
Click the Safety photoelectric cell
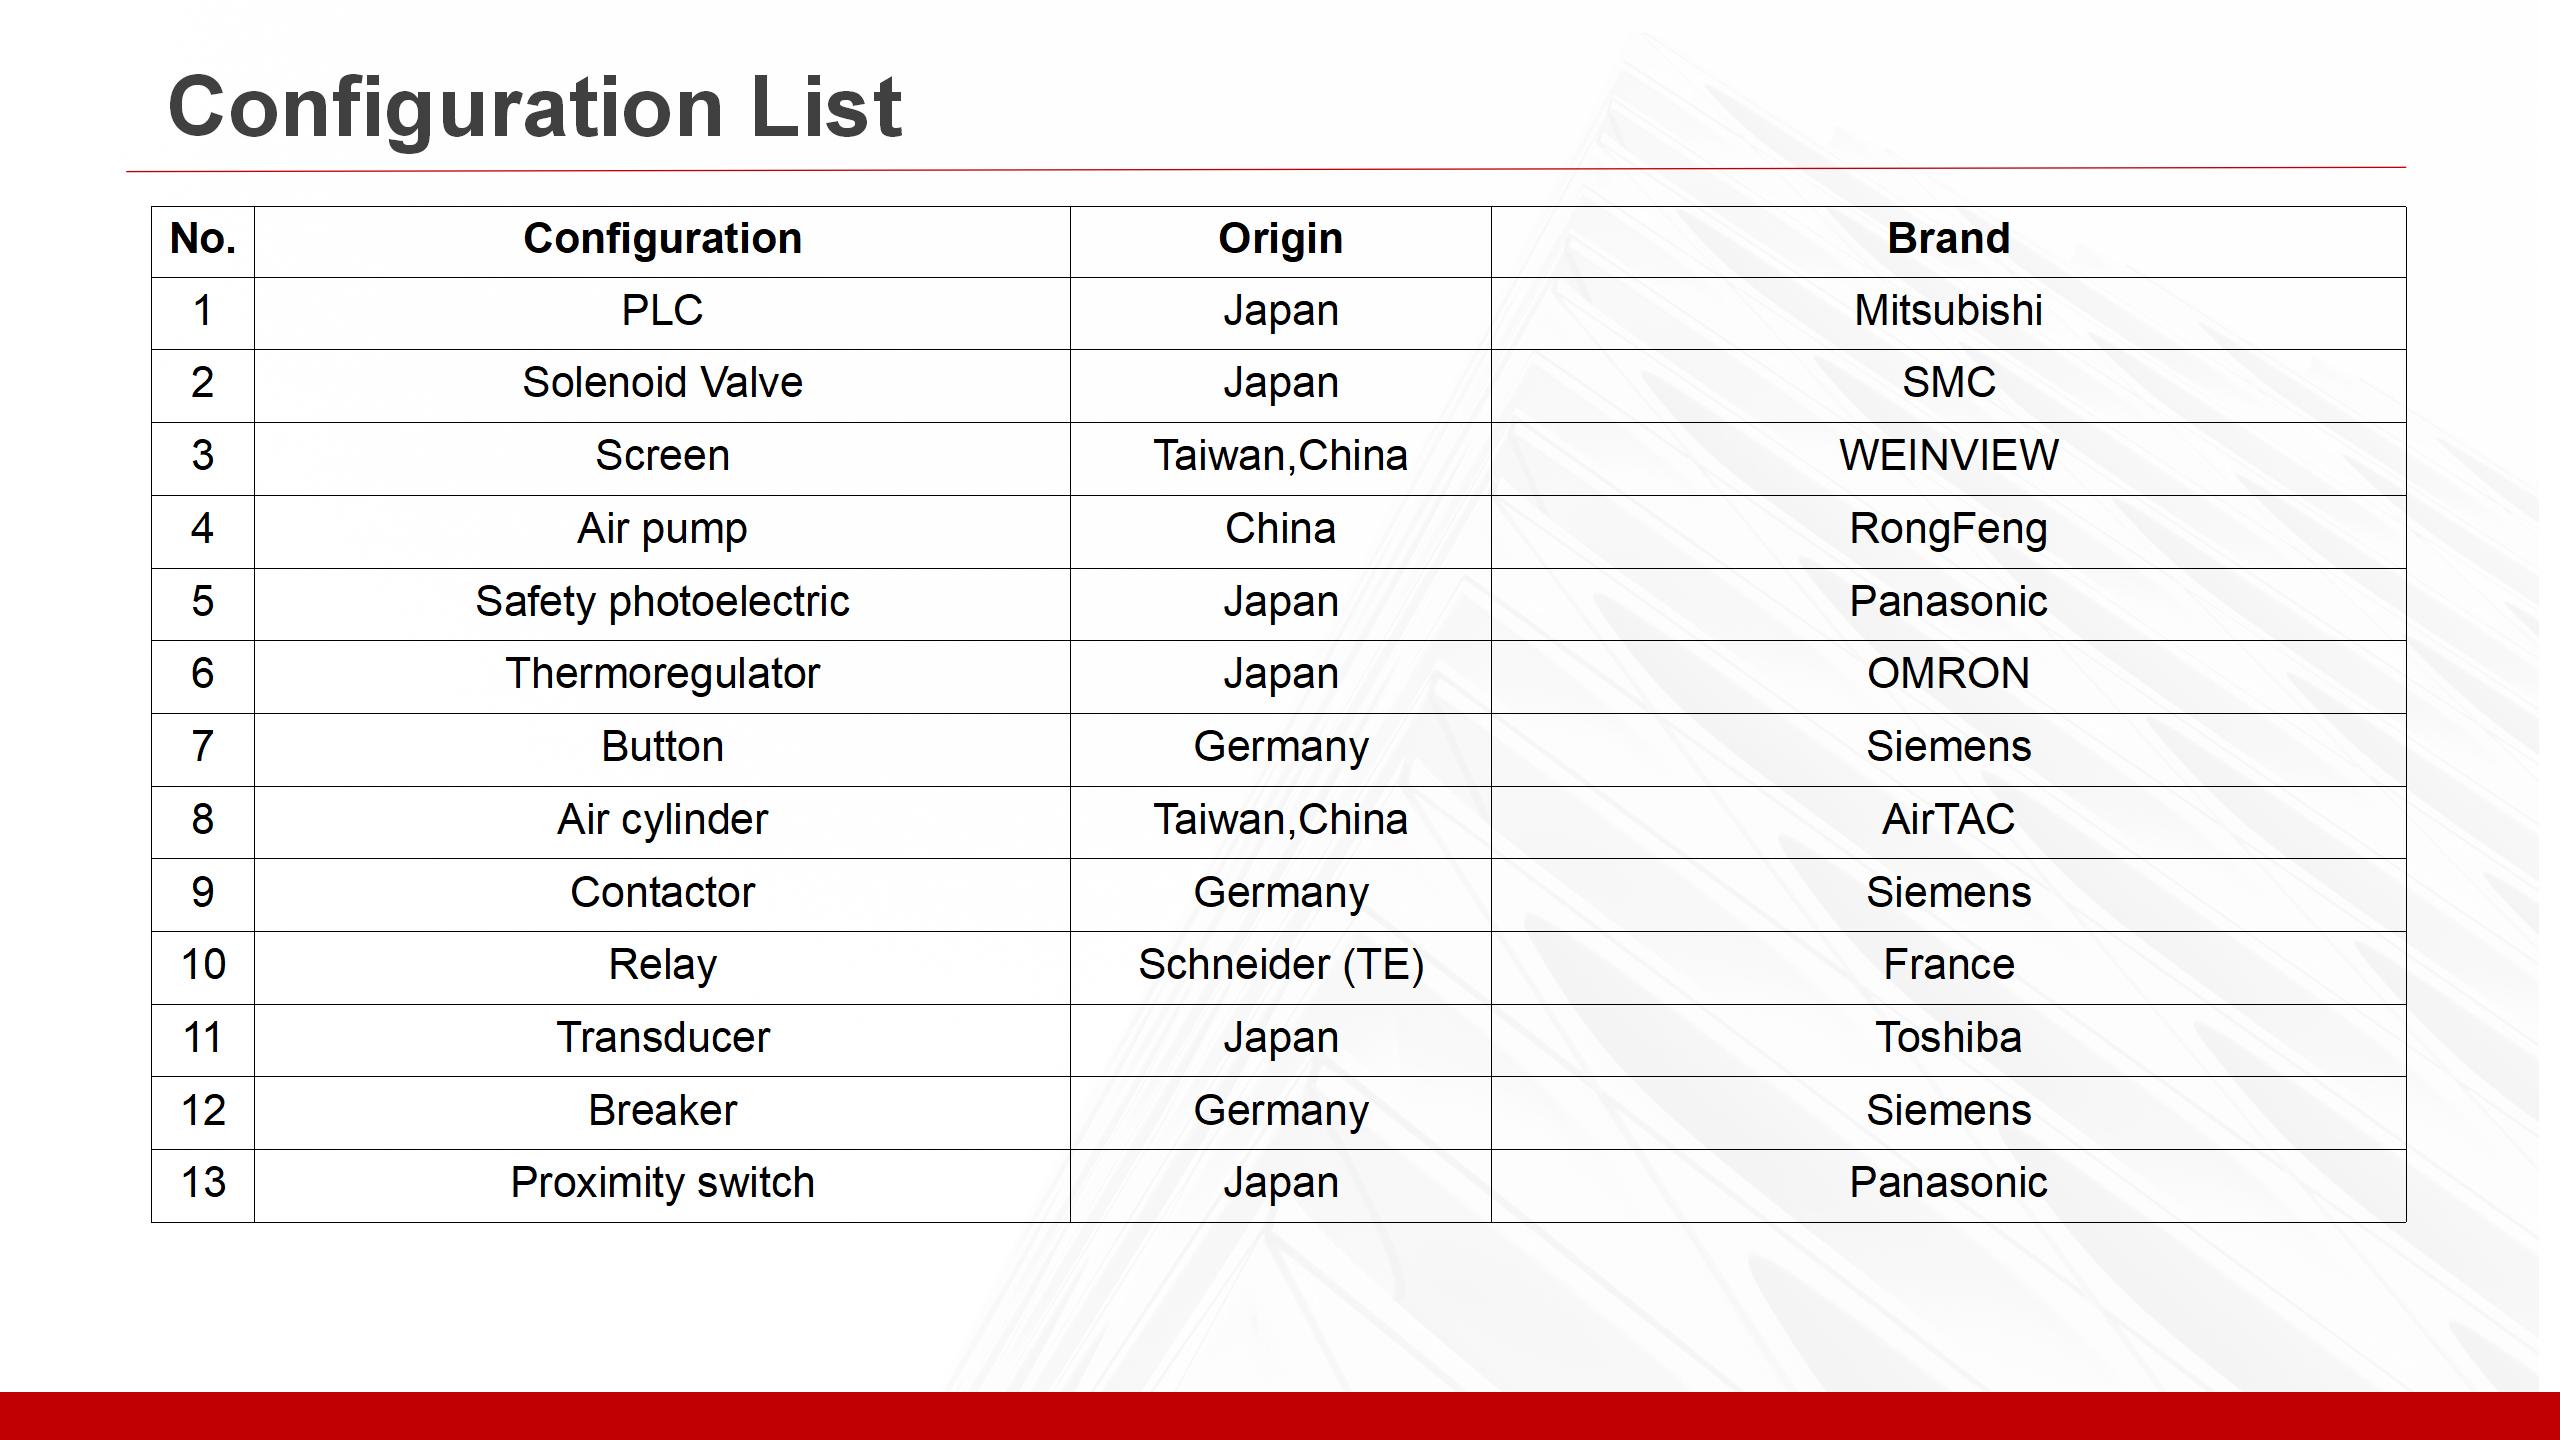point(662,602)
